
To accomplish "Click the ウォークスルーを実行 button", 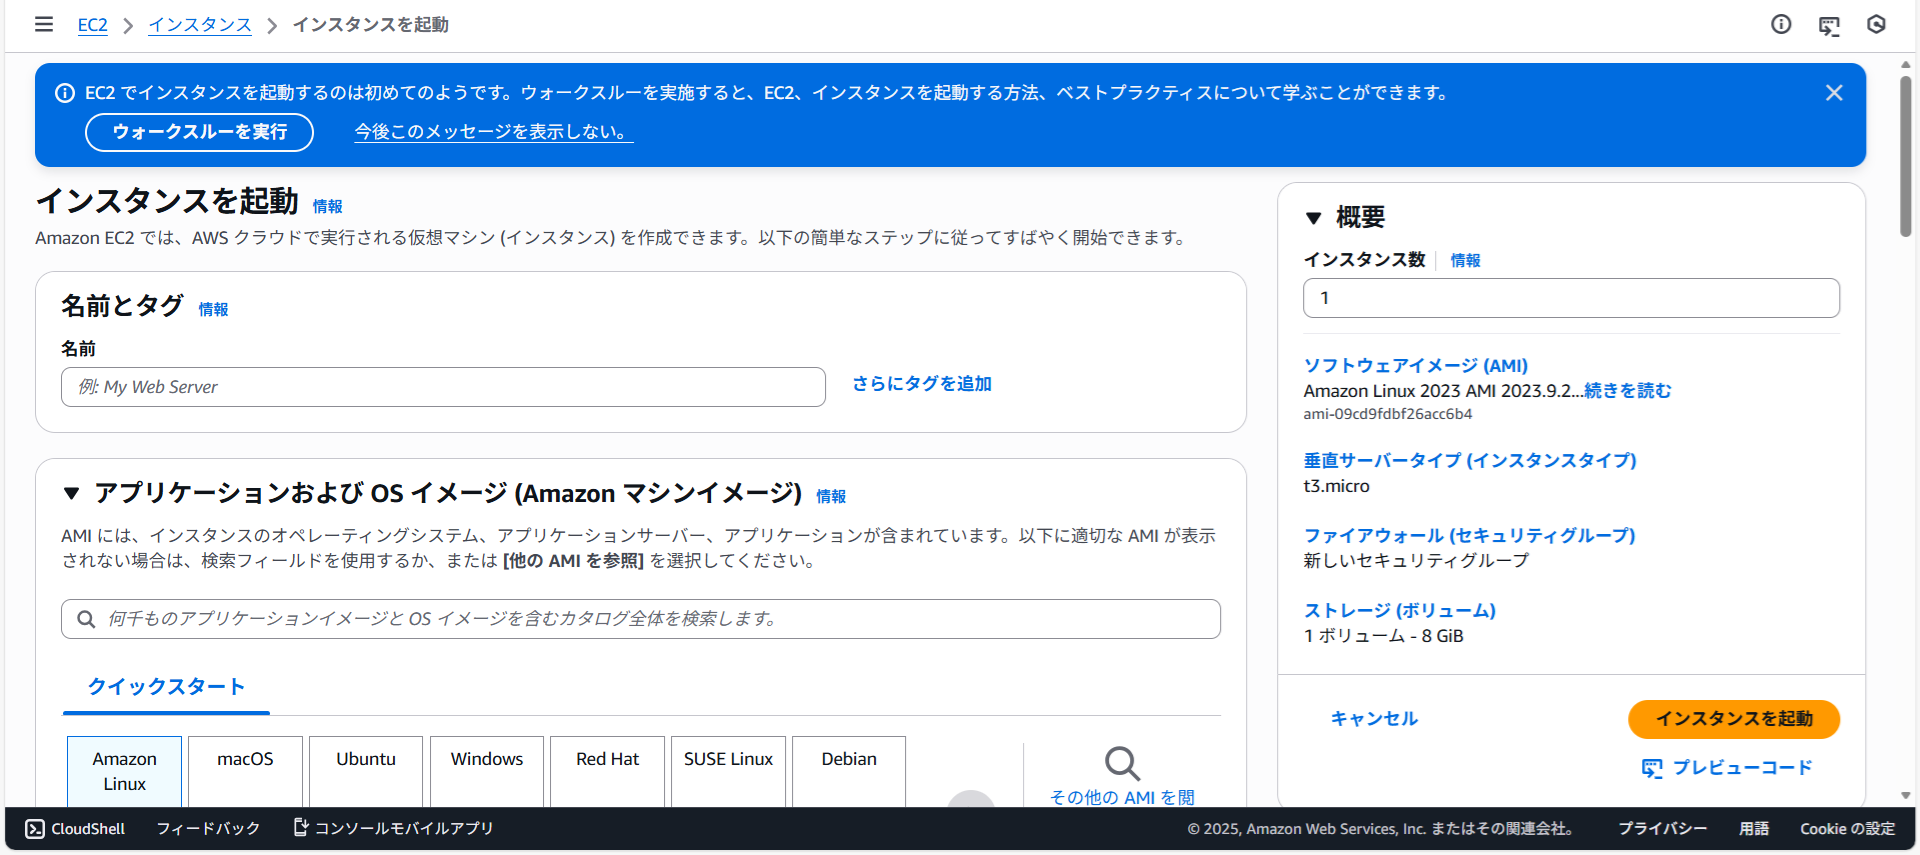I will (199, 132).
